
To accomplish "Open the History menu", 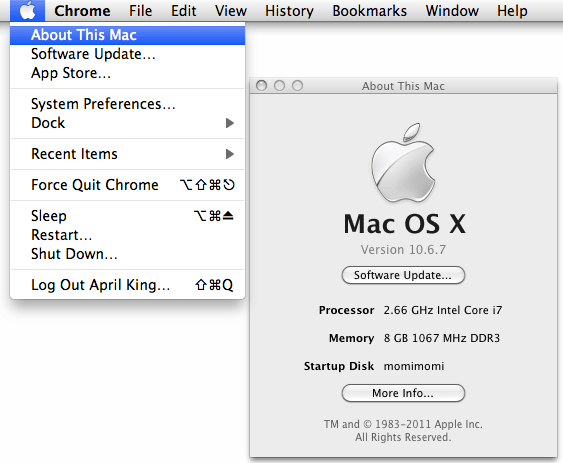I will pyautogui.click(x=289, y=11).
